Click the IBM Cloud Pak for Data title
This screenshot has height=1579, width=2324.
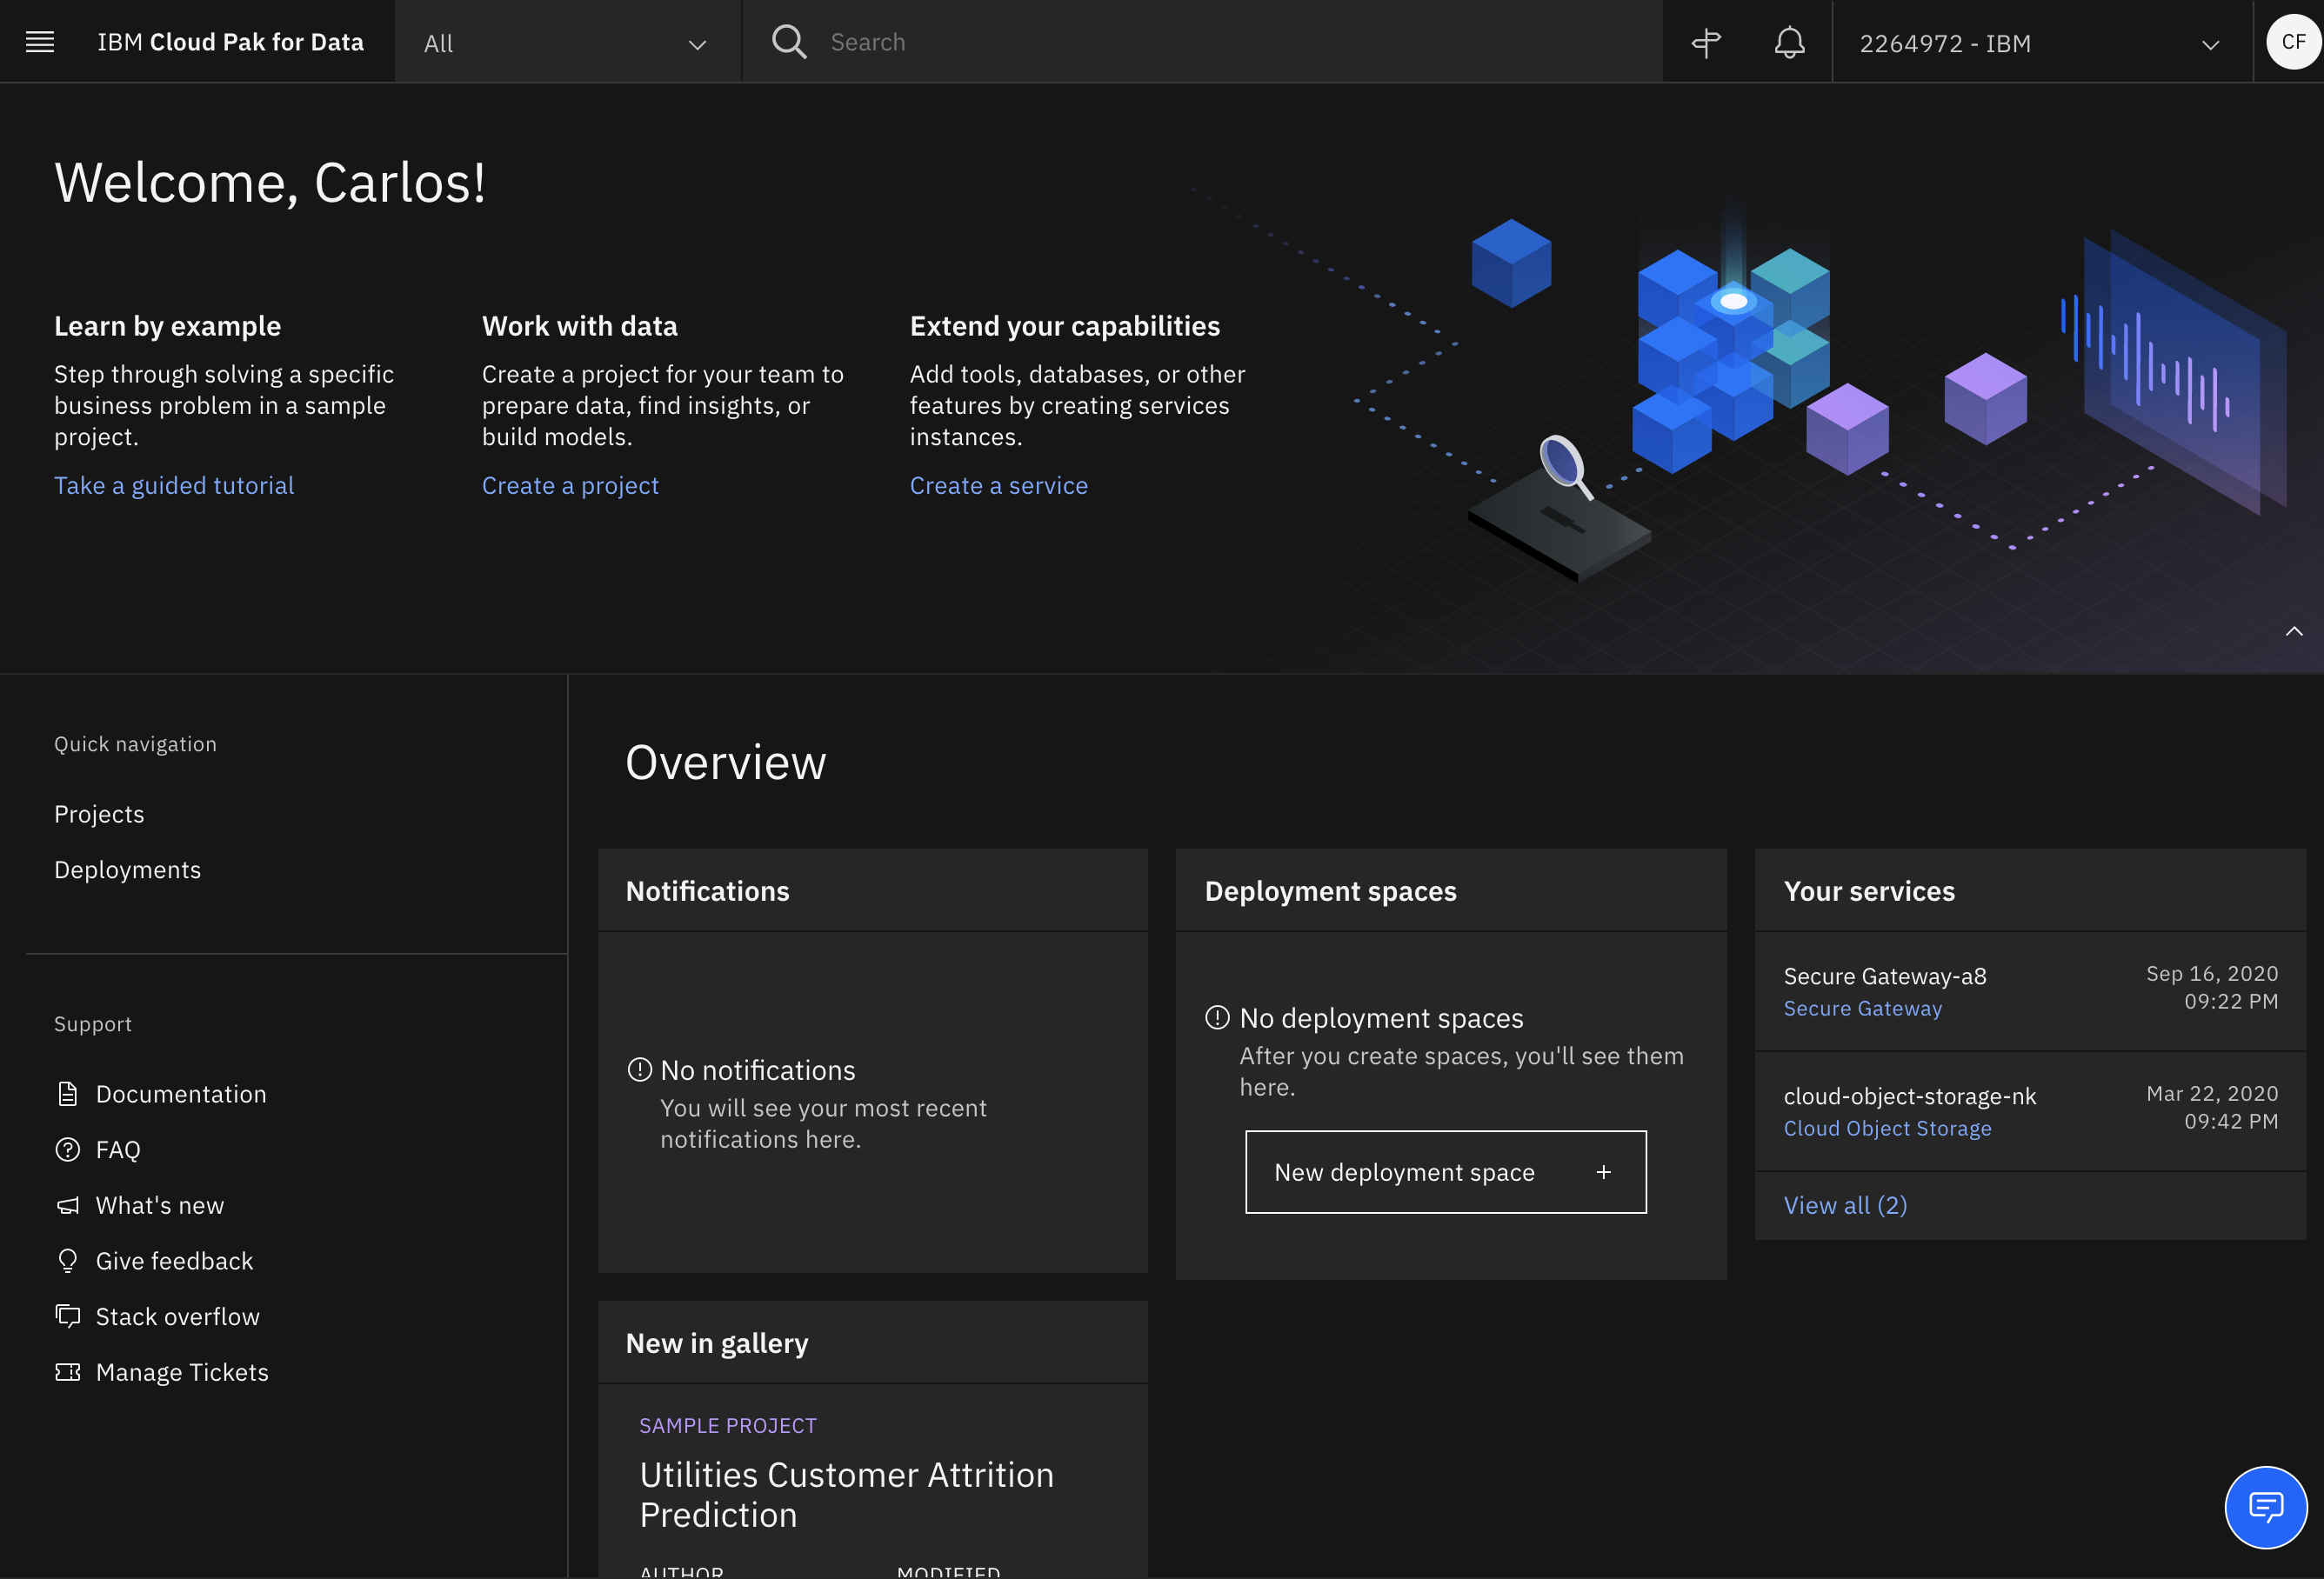point(230,42)
